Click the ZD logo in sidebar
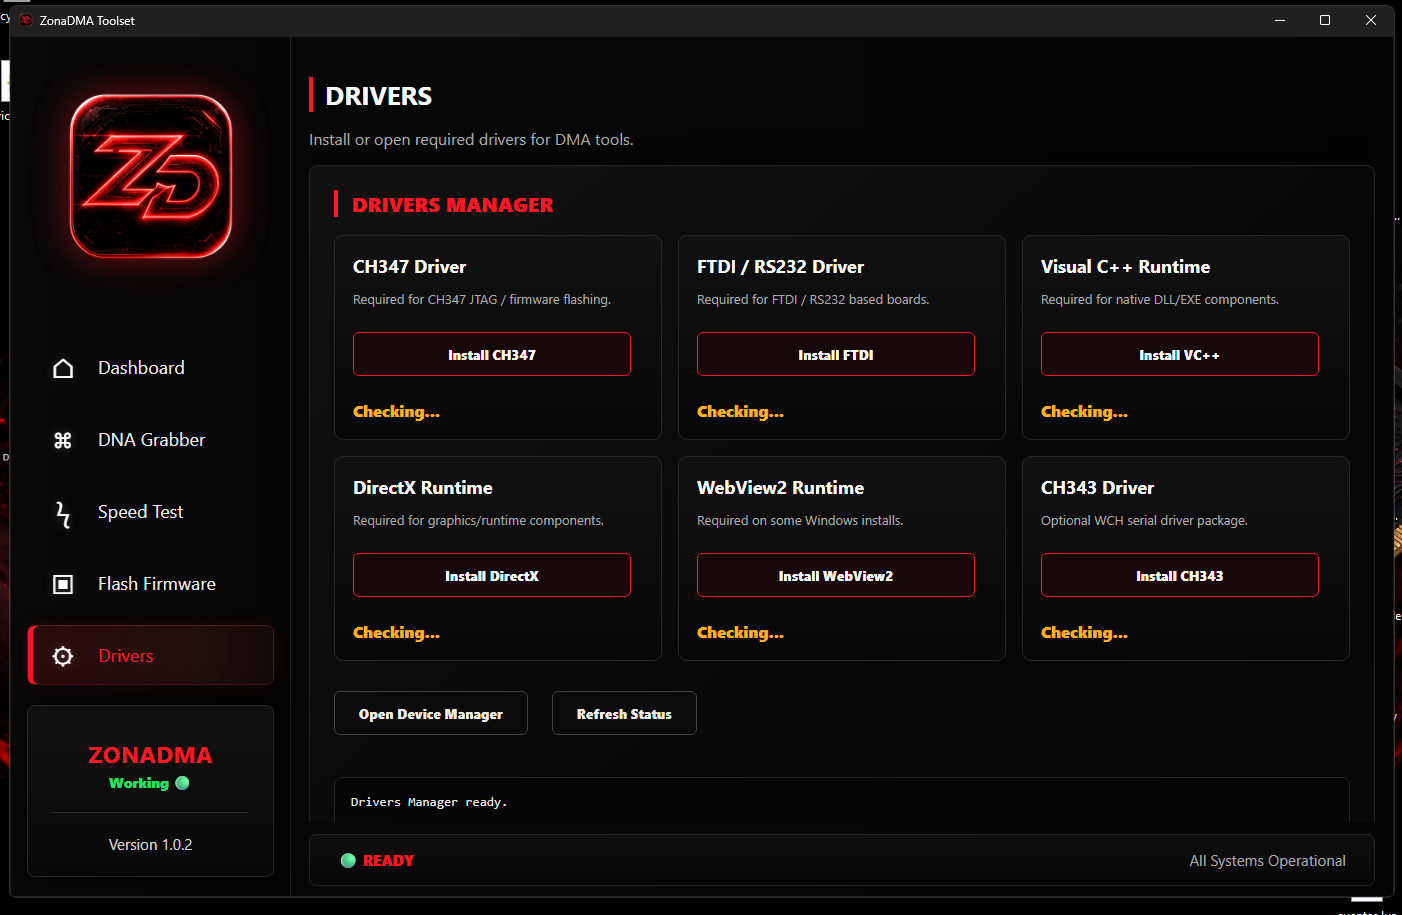This screenshot has width=1402, height=915. click(151, 176)
